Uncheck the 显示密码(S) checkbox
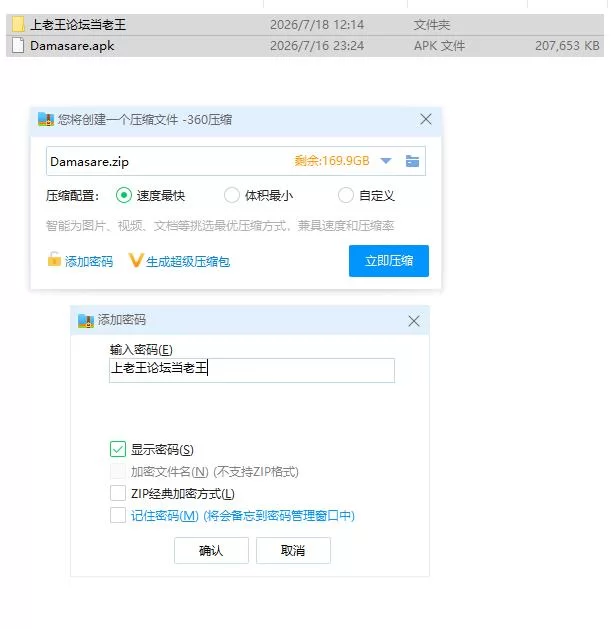 (118, 449)
